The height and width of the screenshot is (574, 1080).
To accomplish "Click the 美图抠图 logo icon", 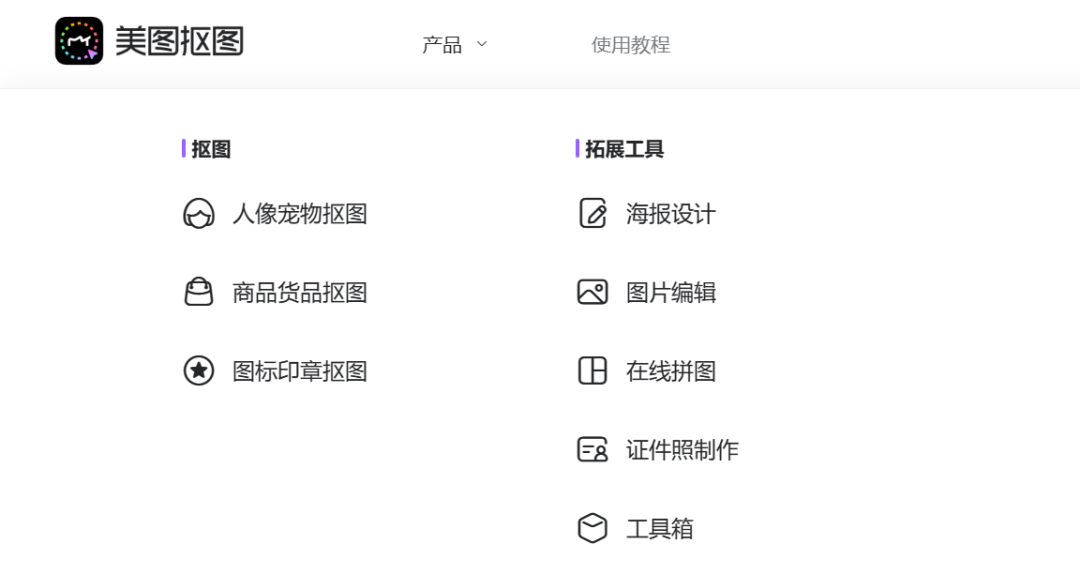I will (79, 41).
